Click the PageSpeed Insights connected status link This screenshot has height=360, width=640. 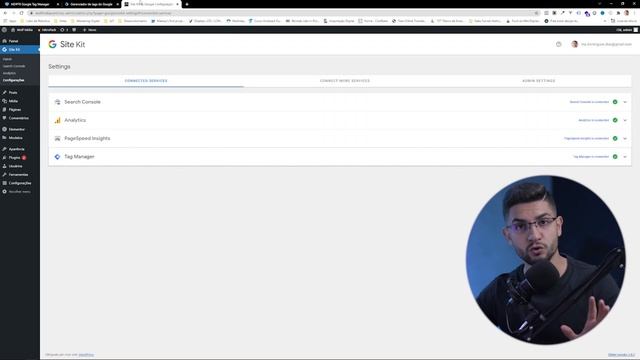(x=587, y=138)
